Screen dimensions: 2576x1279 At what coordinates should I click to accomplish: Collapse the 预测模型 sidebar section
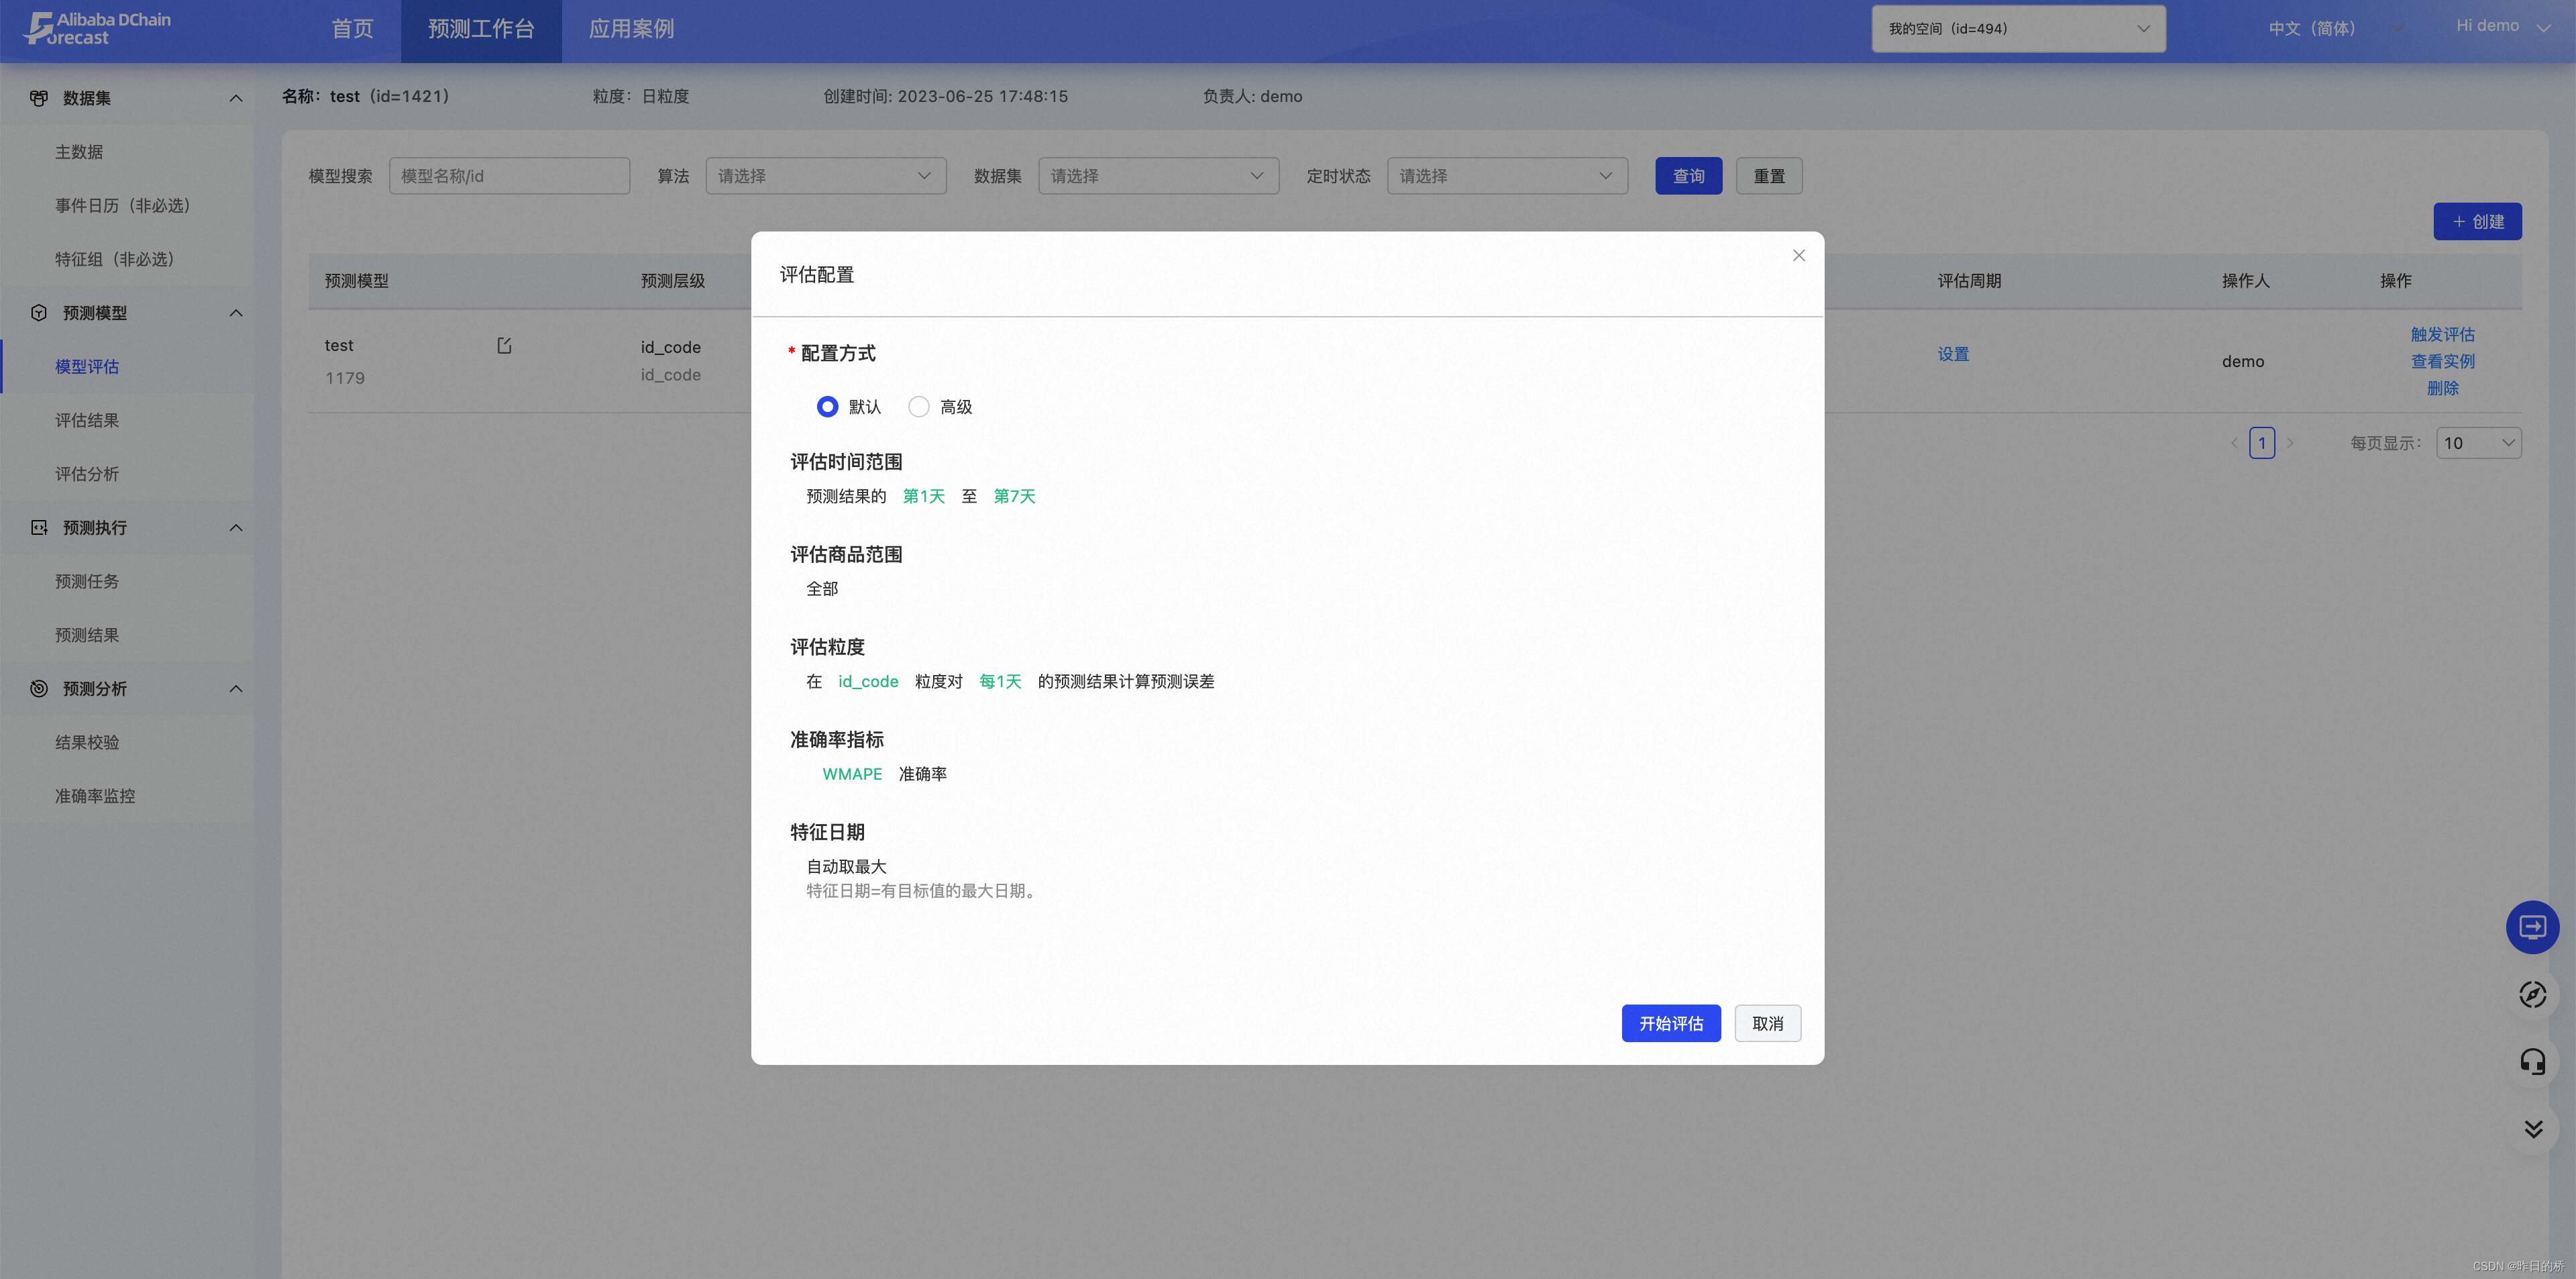236,313
